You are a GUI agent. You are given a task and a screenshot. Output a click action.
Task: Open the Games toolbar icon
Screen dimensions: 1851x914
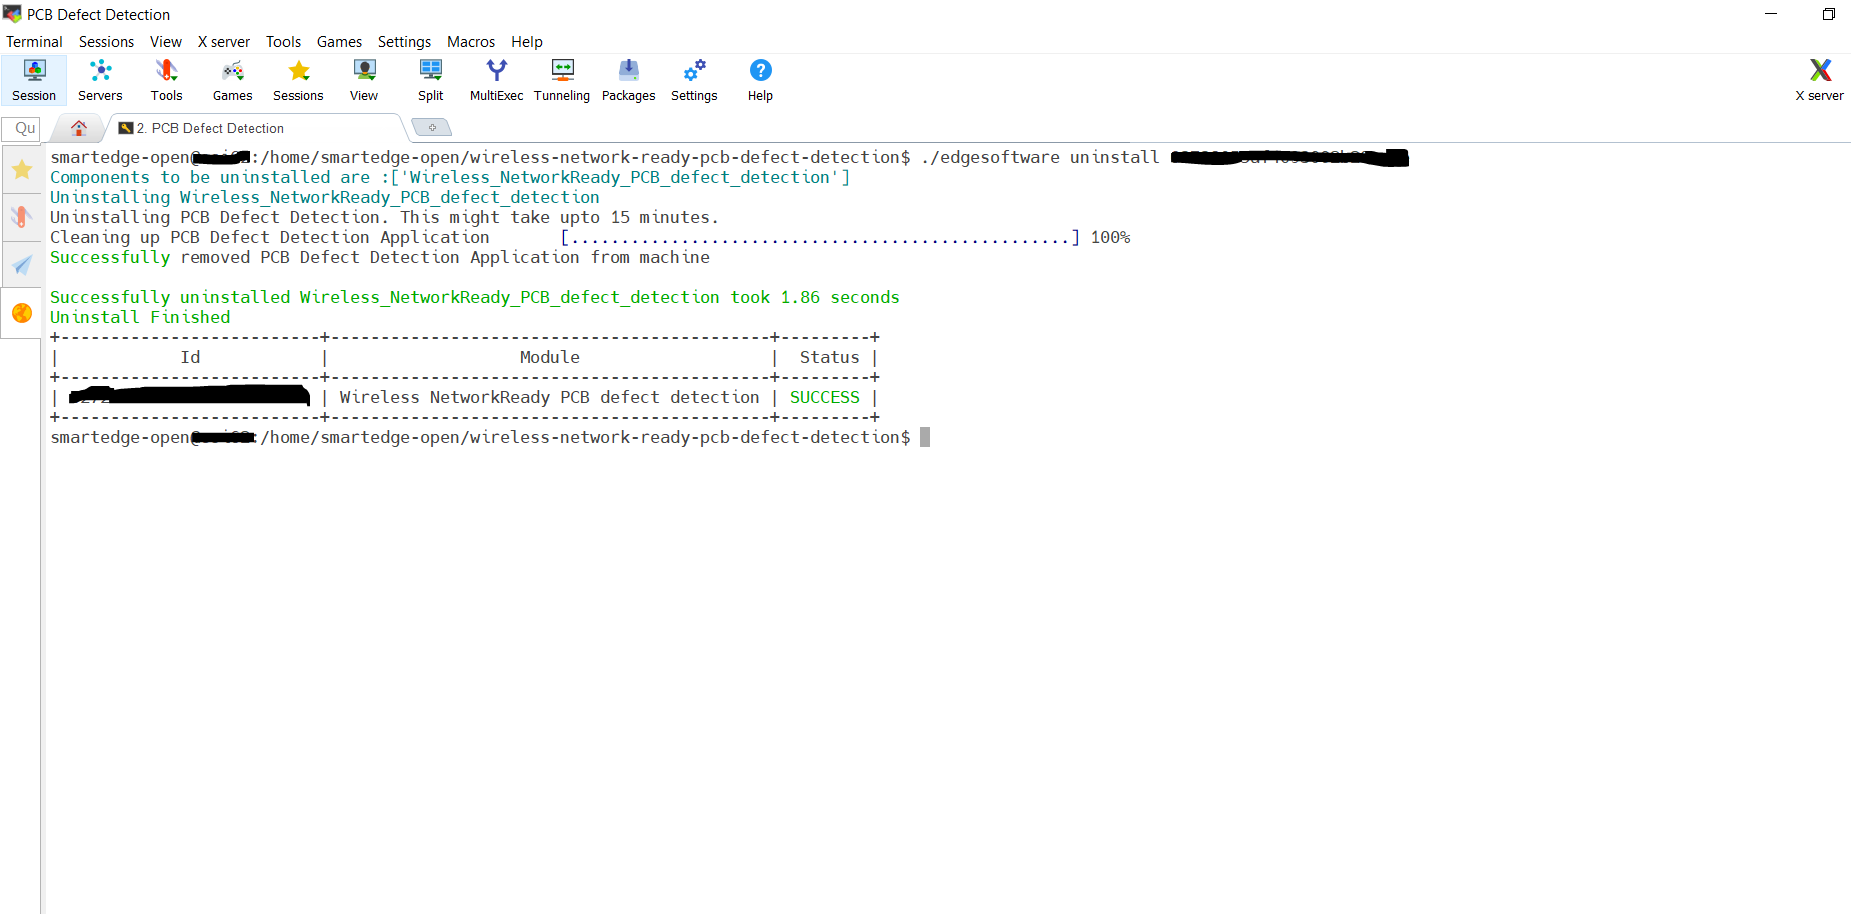(x=232, y=80)
